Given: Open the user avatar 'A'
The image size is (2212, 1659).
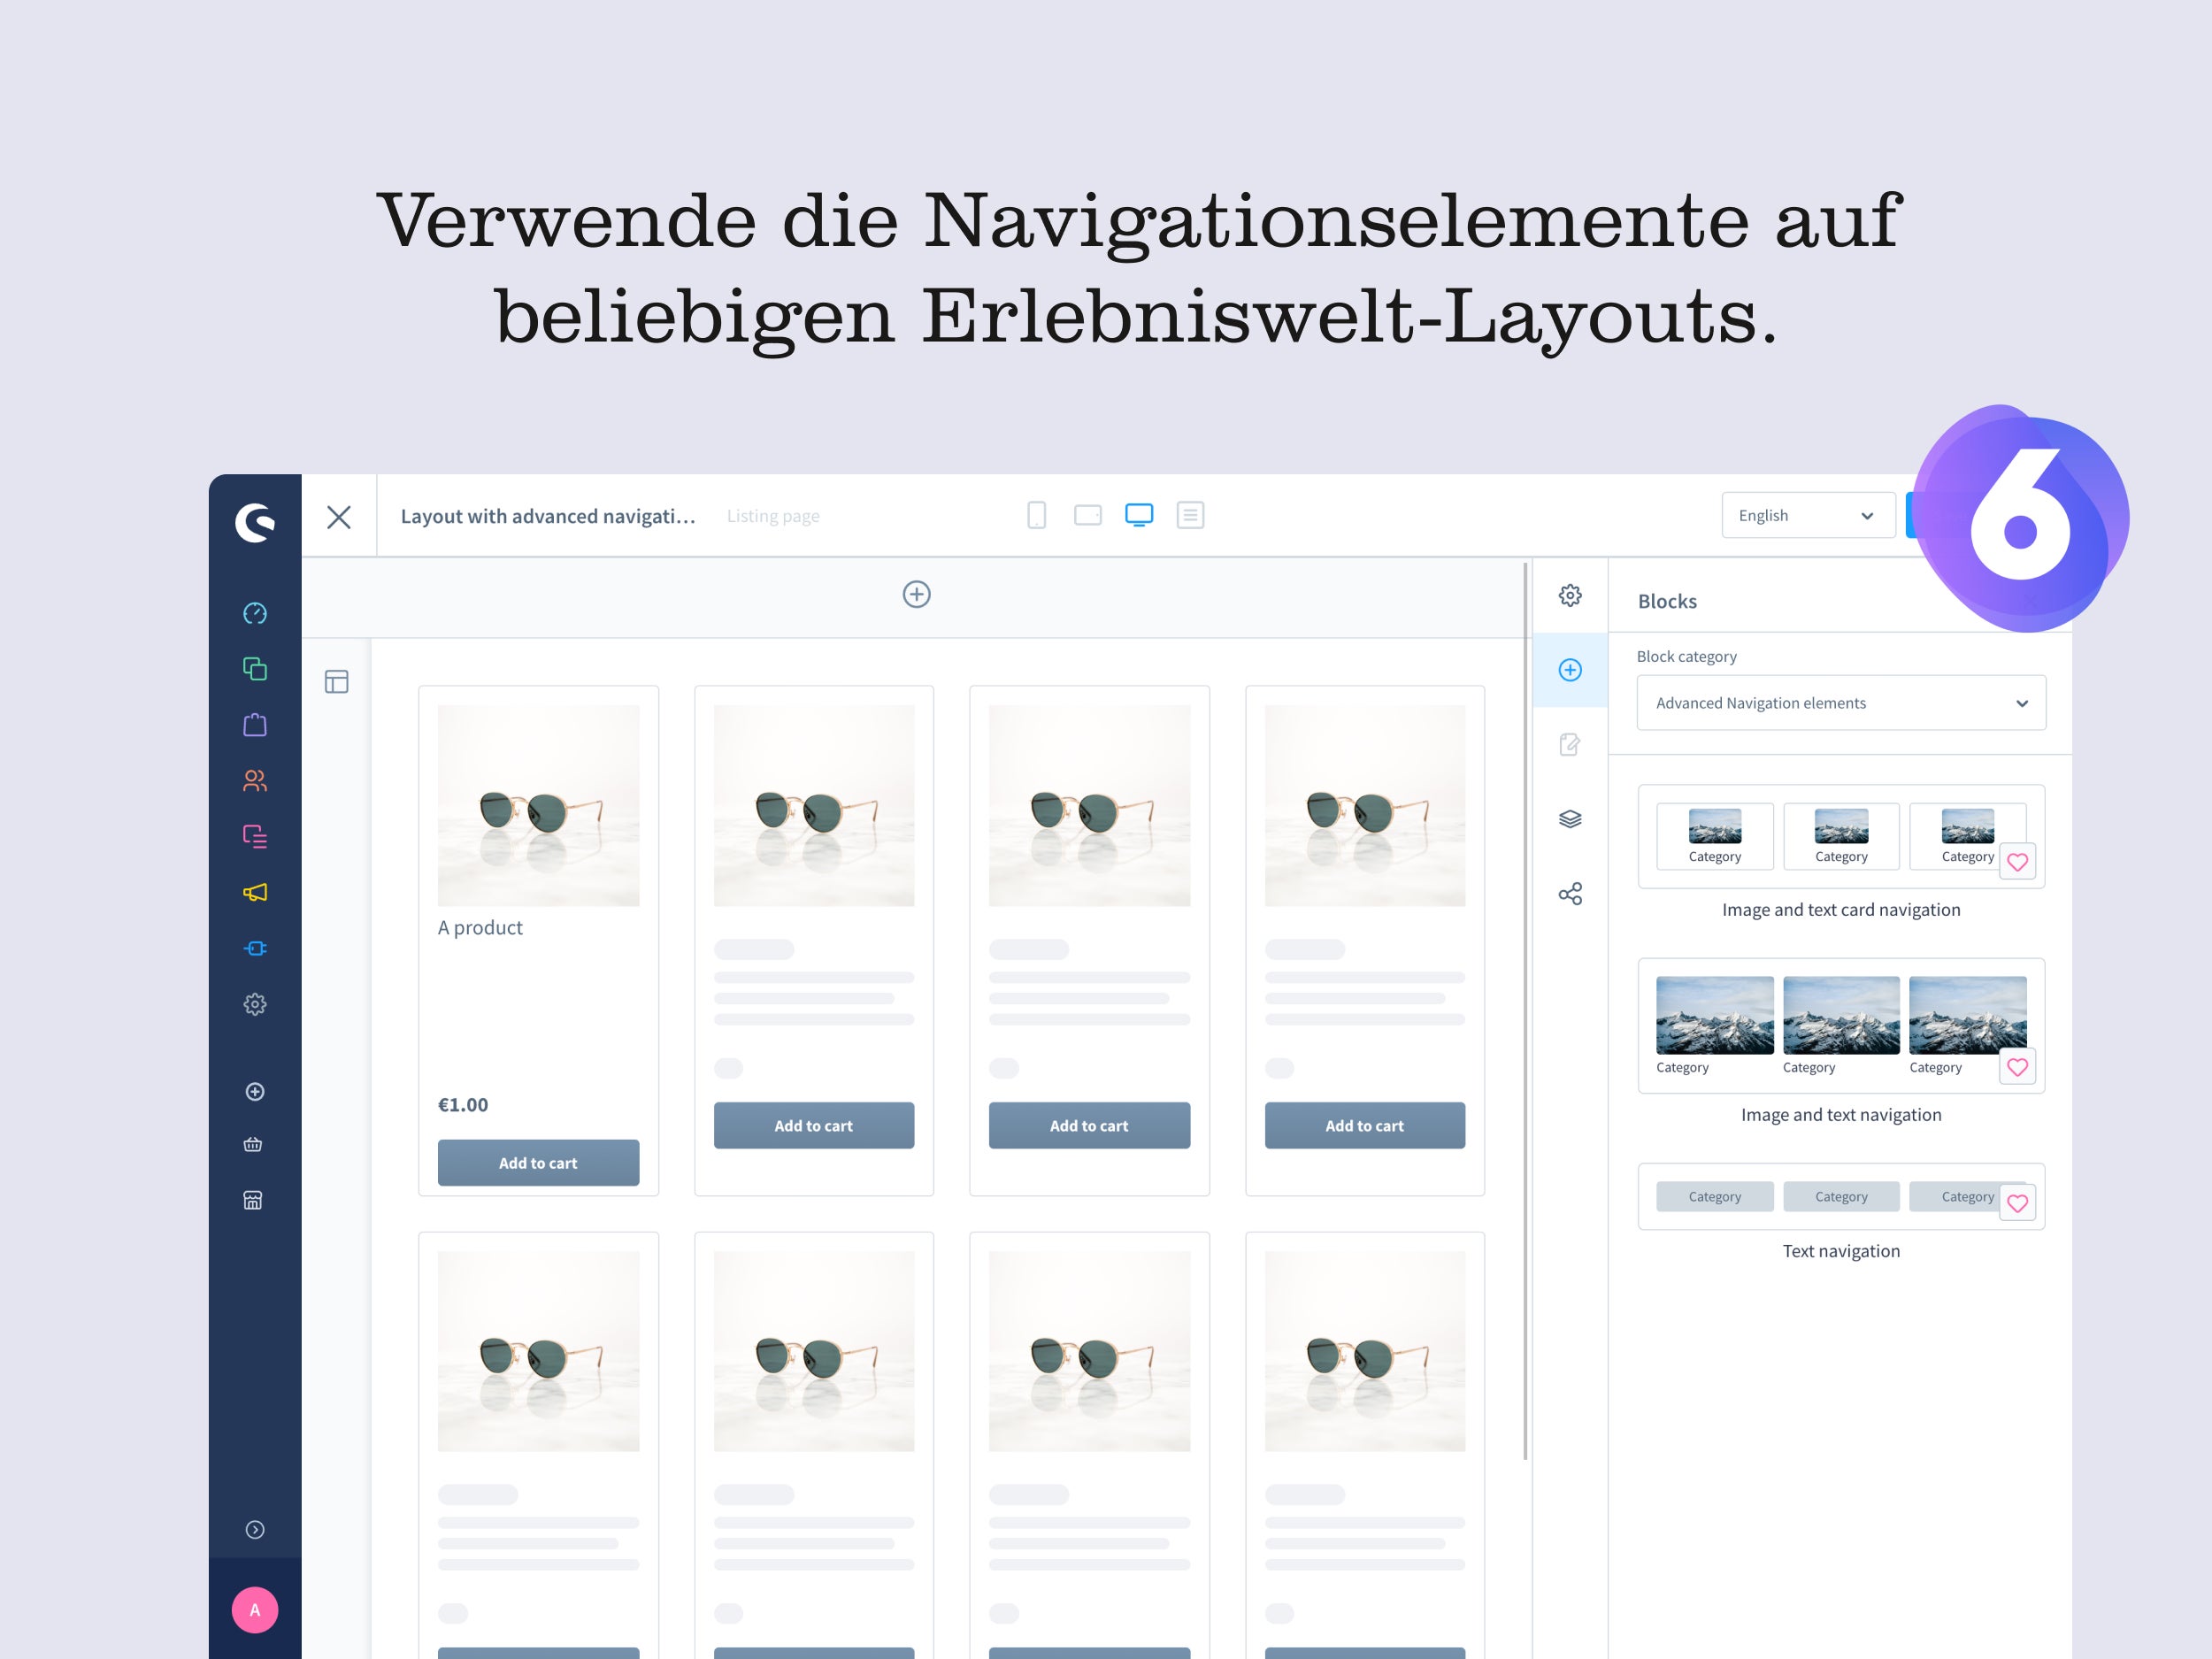Looking at the screenshot, I should (x=255, y=1610).
